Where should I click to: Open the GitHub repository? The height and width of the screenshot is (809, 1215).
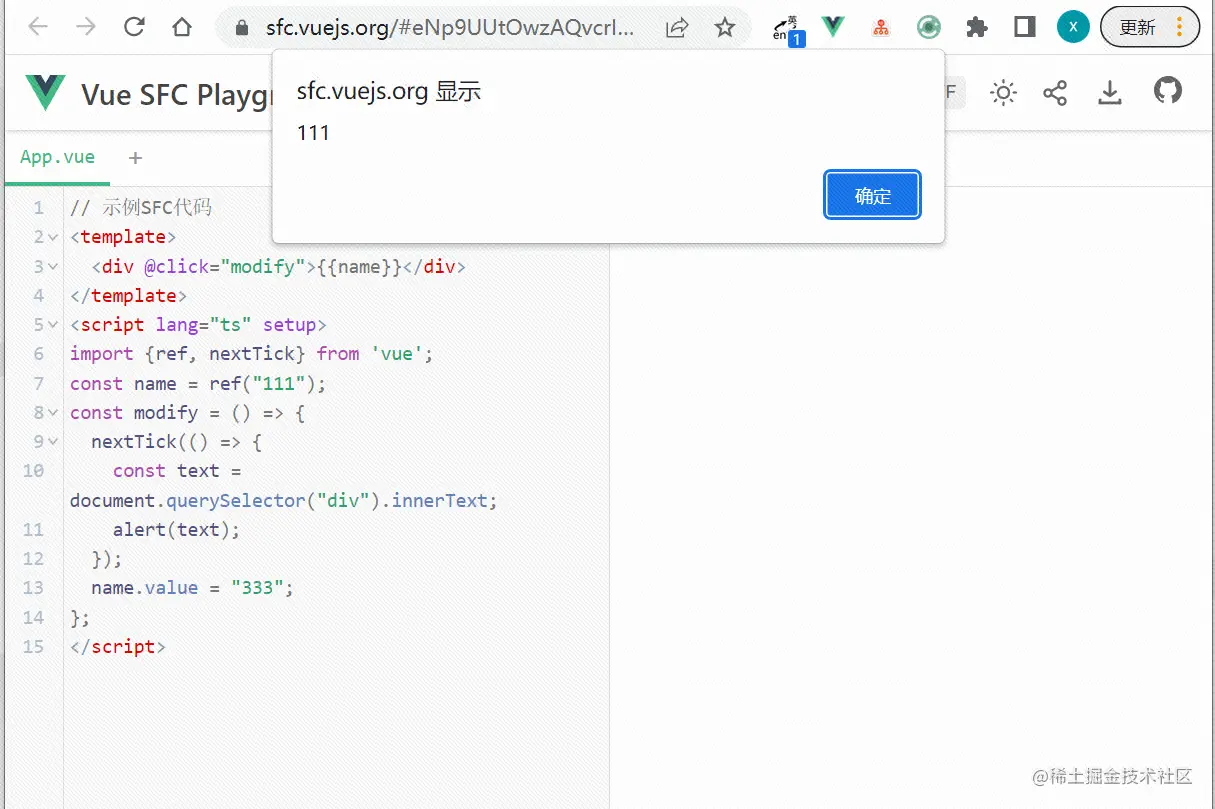(1167, 91)
